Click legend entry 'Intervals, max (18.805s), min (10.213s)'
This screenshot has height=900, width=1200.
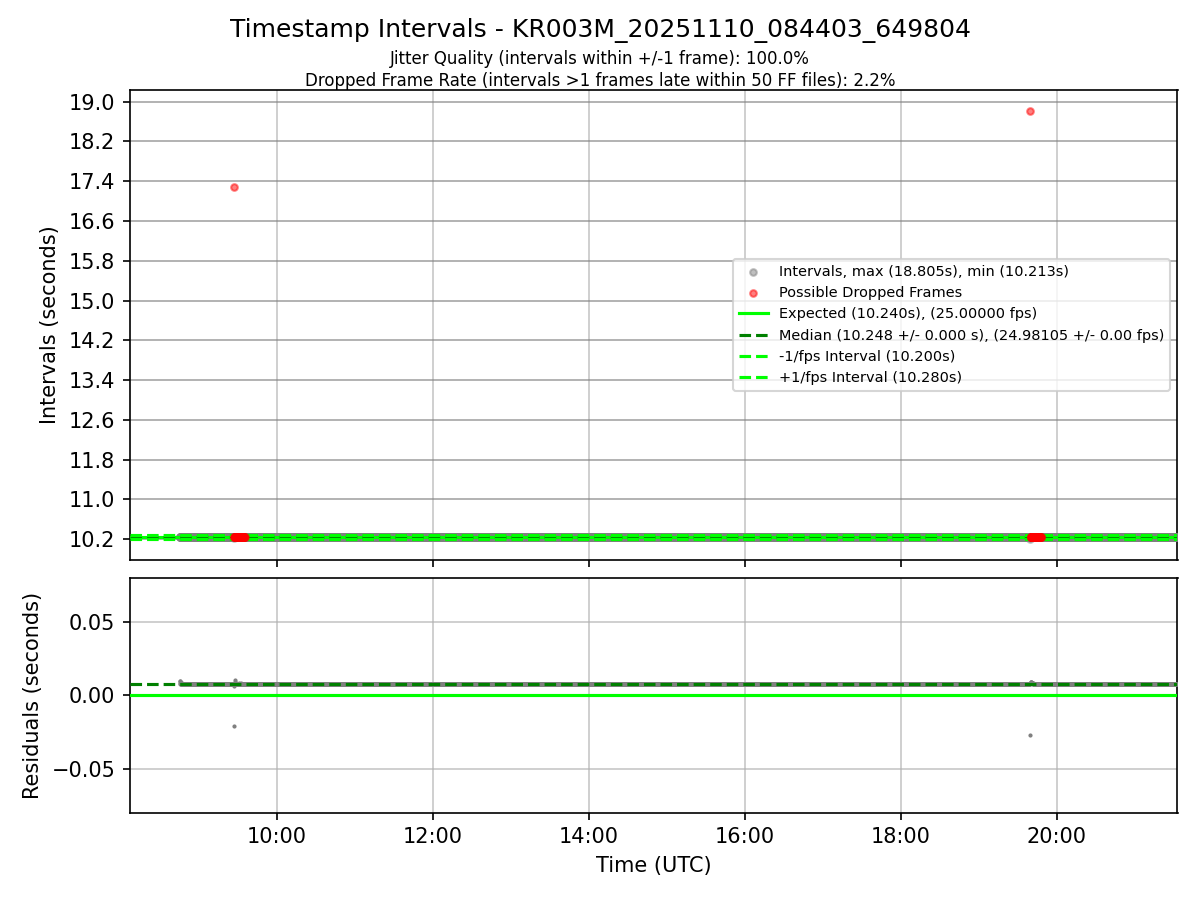click(924, 271)
